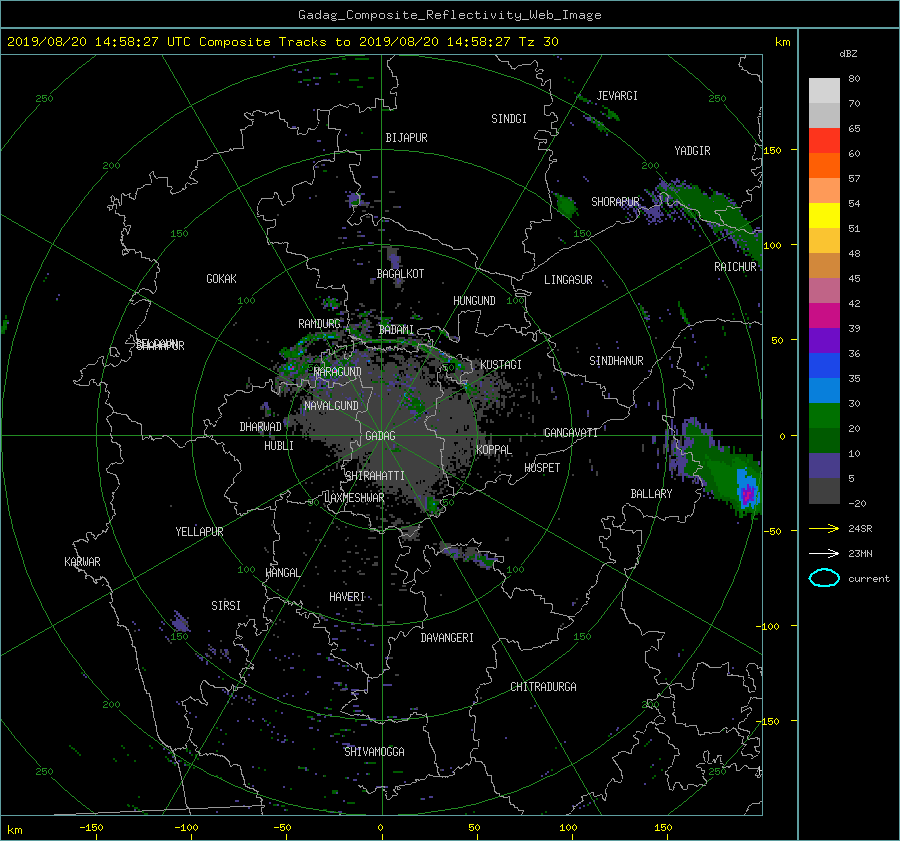Click the BADAMI city label

tap(396, 330)
